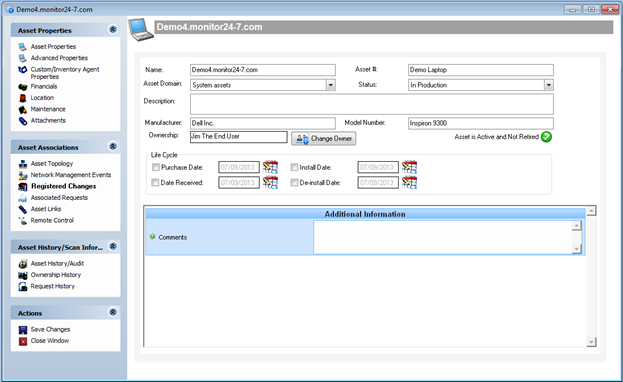Click the Install Date field
The image size is (623, 382).
point(378,167)
